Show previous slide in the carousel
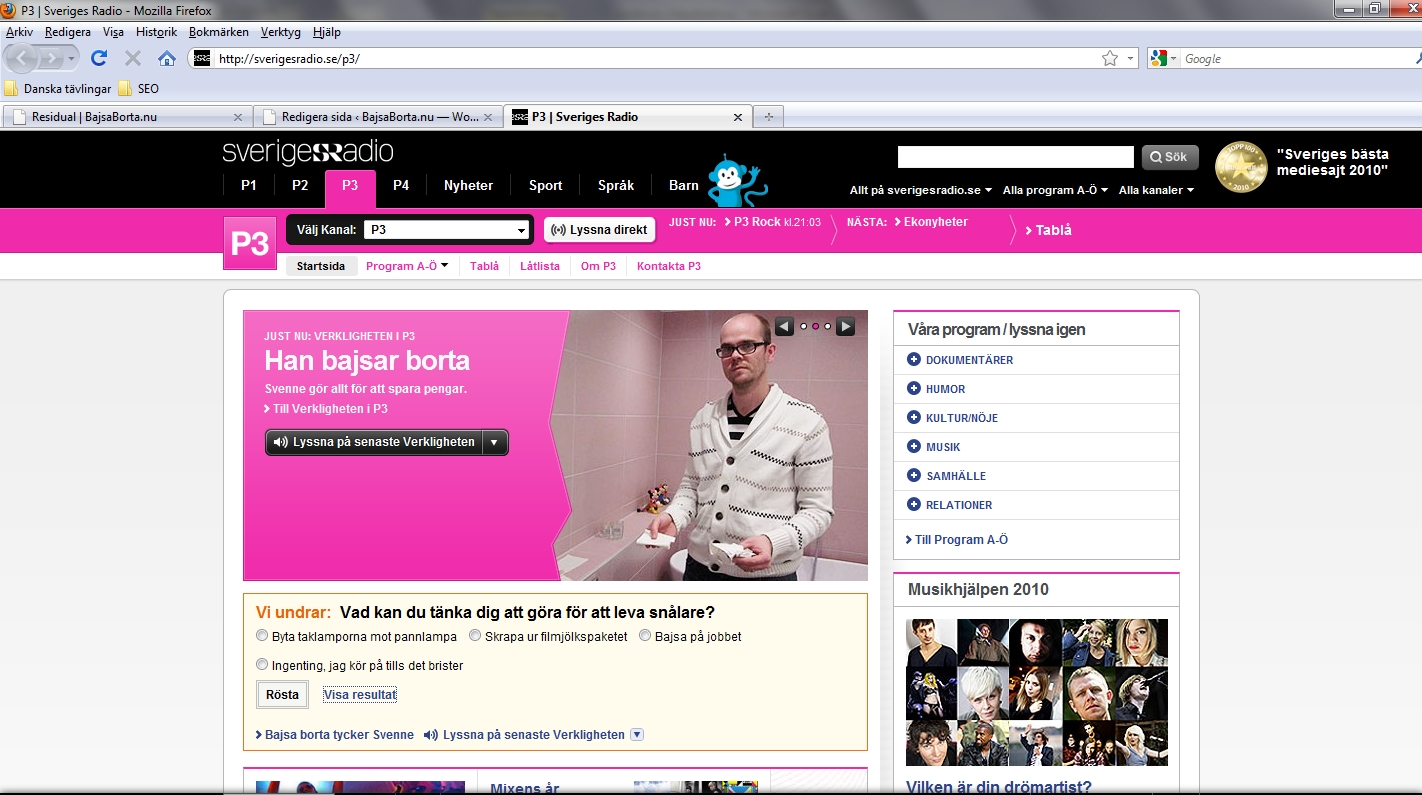 pyautogui.click(x=784, y=326)
